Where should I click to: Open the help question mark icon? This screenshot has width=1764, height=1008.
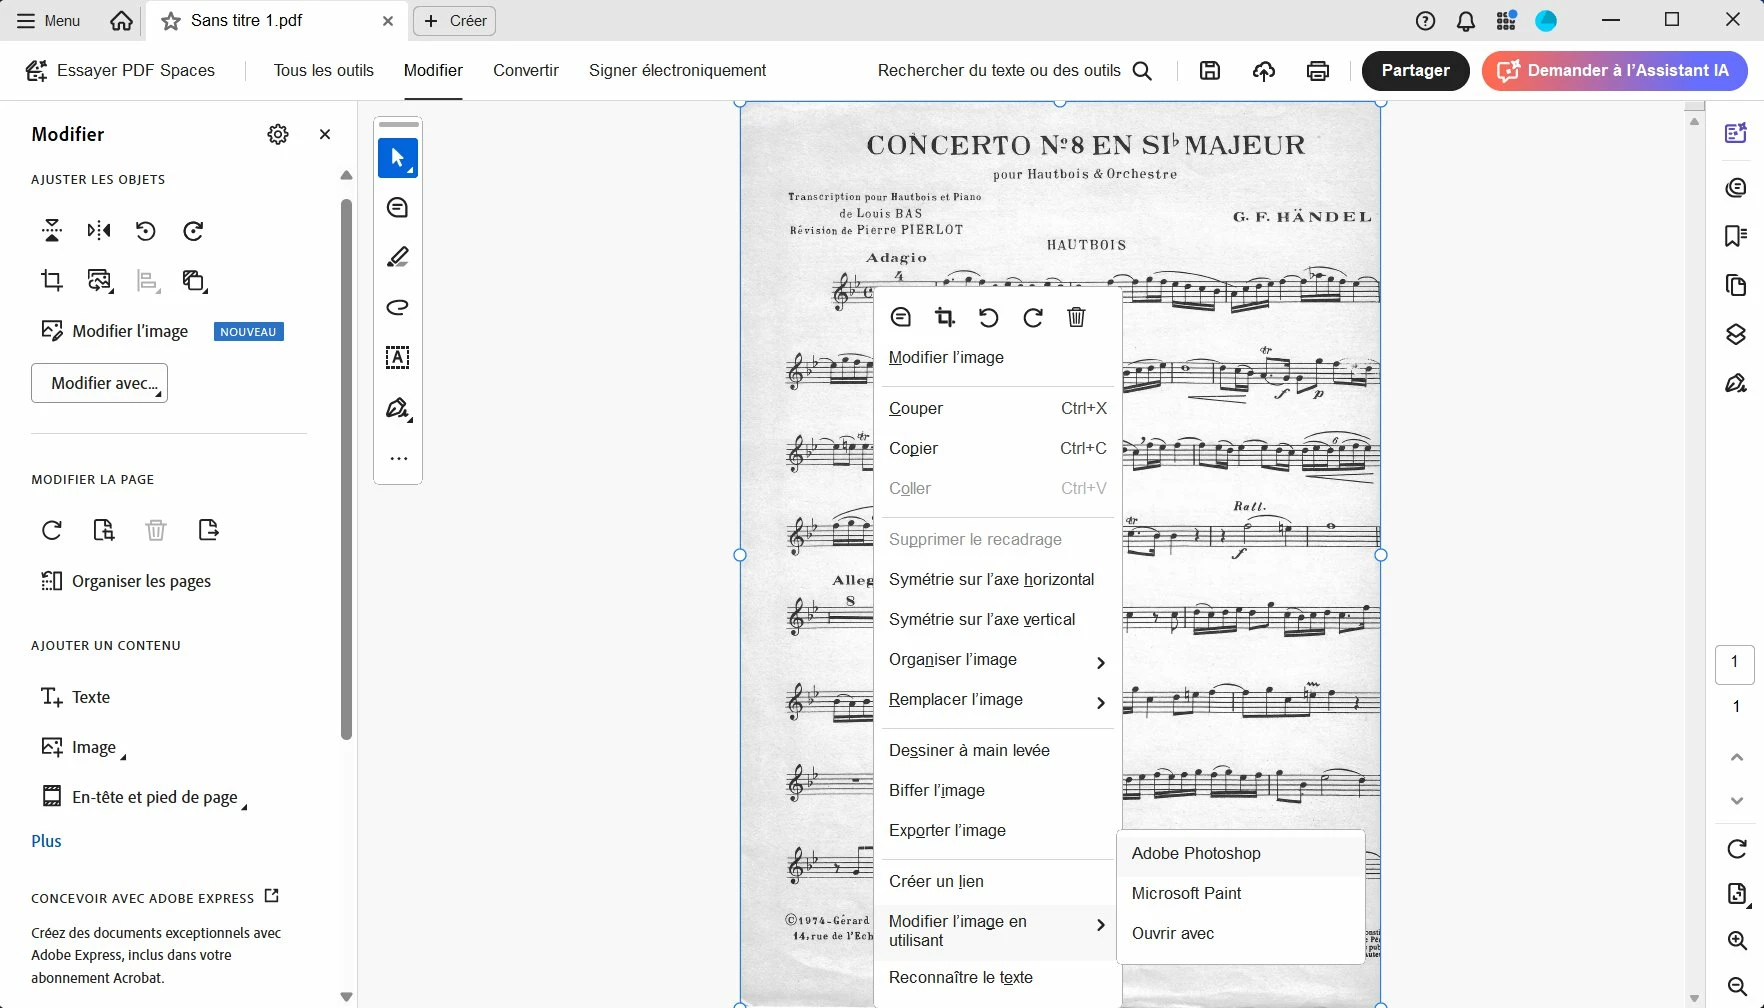click(1426, 21)
